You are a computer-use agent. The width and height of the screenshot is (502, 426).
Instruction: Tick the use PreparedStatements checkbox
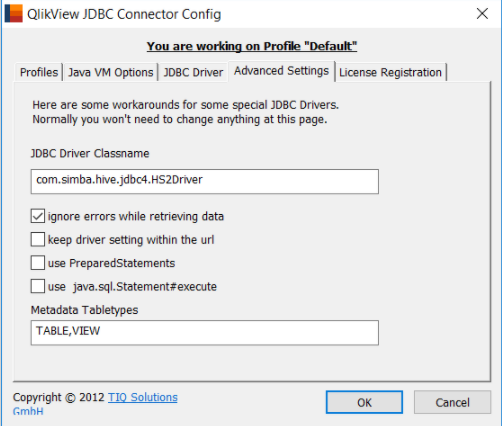(x=38, y=263)
